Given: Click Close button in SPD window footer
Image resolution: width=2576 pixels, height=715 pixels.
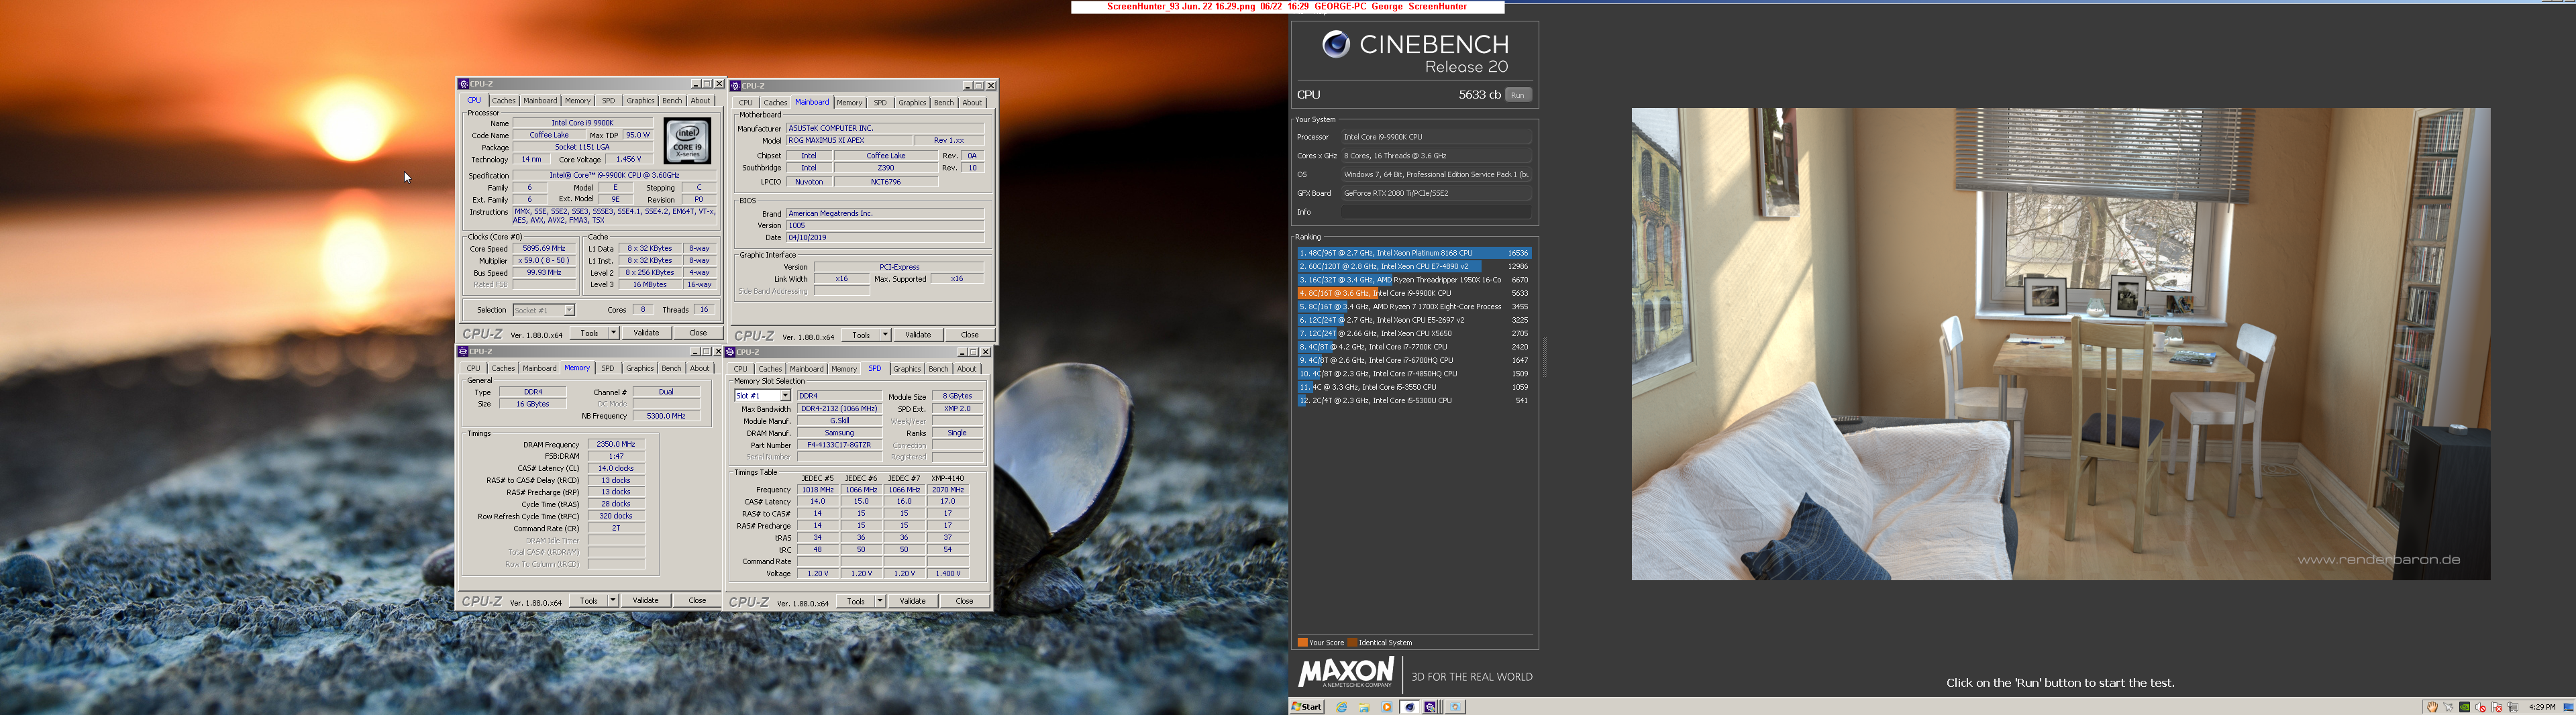Looking at the screenshot, I should 964,601.
